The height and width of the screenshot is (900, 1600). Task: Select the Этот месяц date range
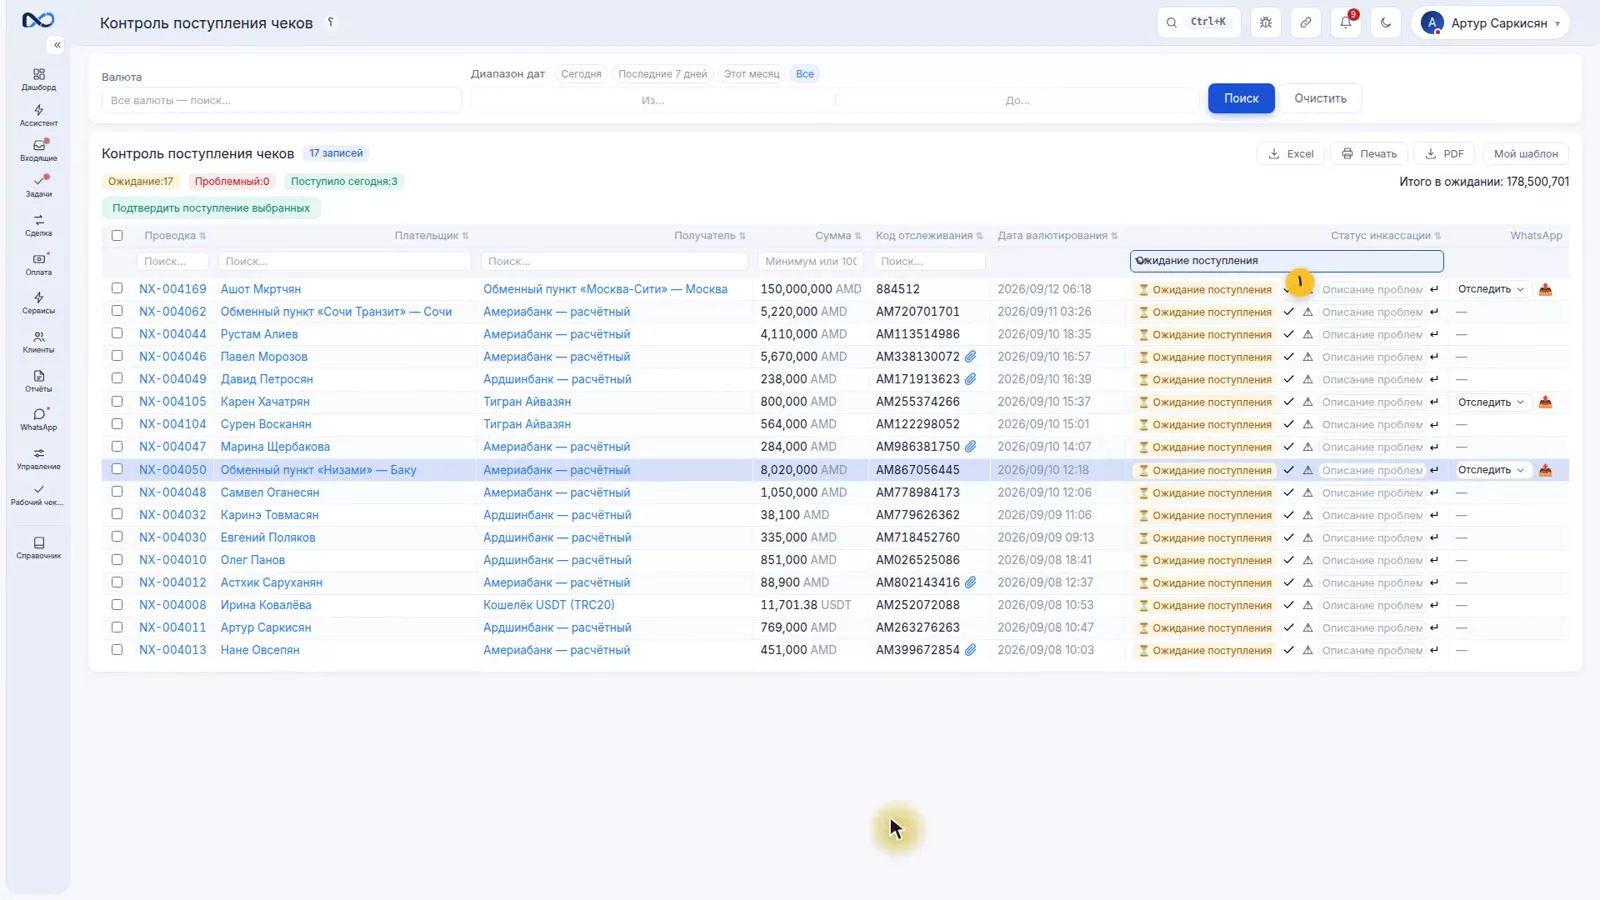pyautogui.click(x=752, y=74)
